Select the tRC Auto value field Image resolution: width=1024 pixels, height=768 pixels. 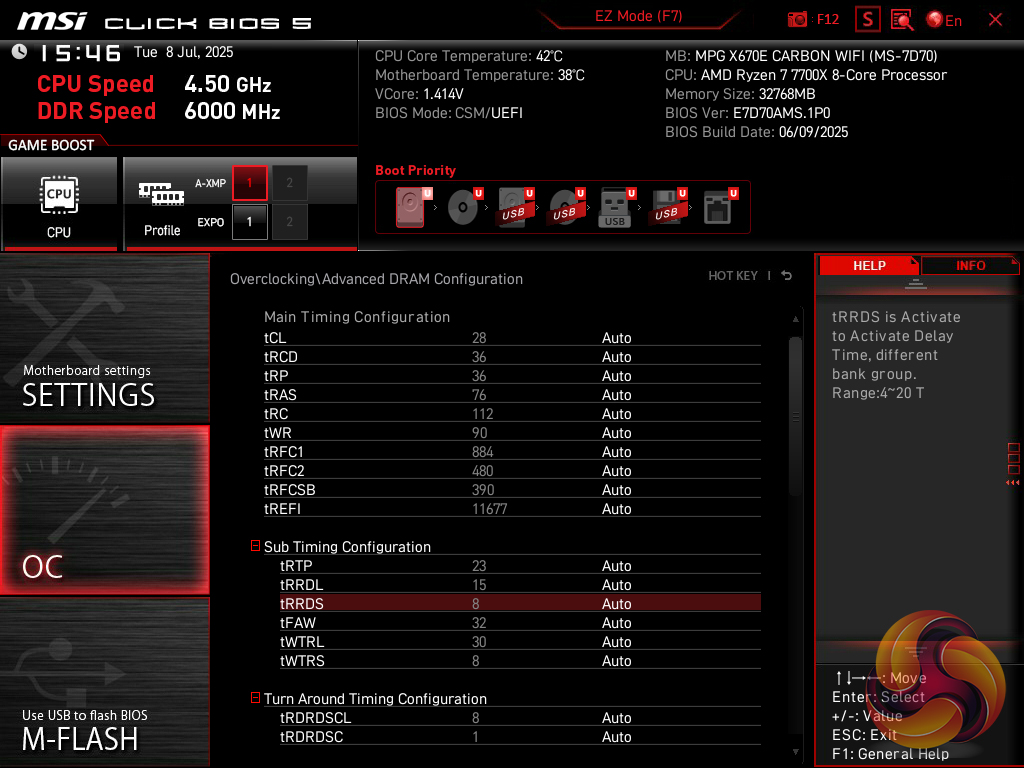pyautogui.click(x=616, y=413)
